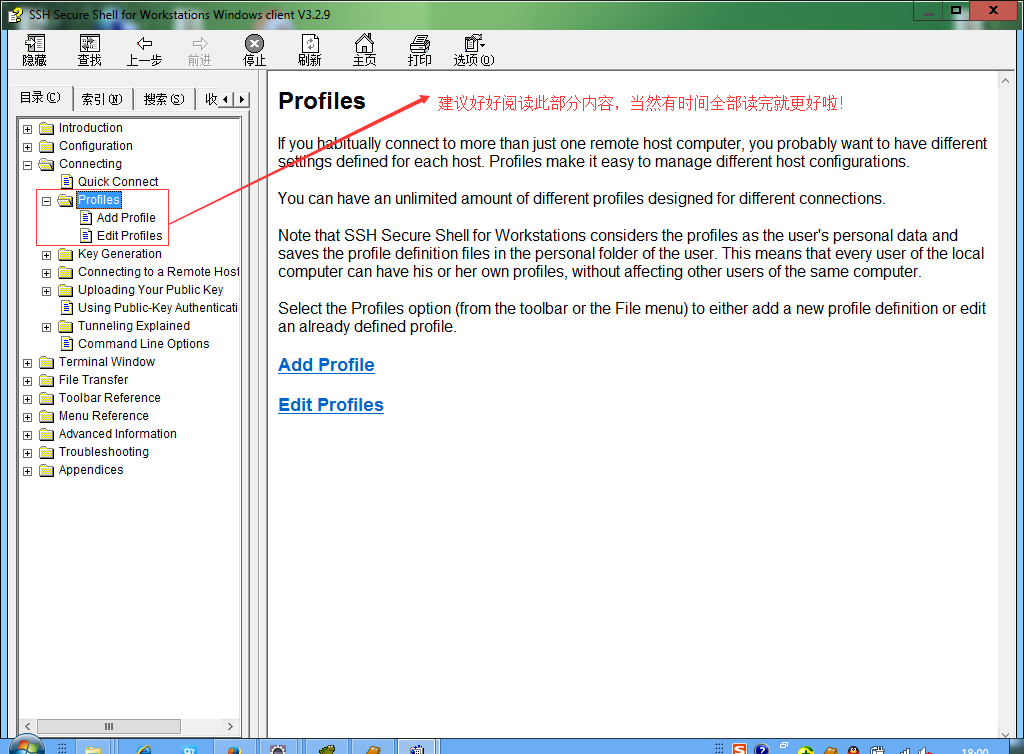This screenshot has width=1024, height=754.
Task: Select Introduction in the contents tree
Action: (90, 128)
